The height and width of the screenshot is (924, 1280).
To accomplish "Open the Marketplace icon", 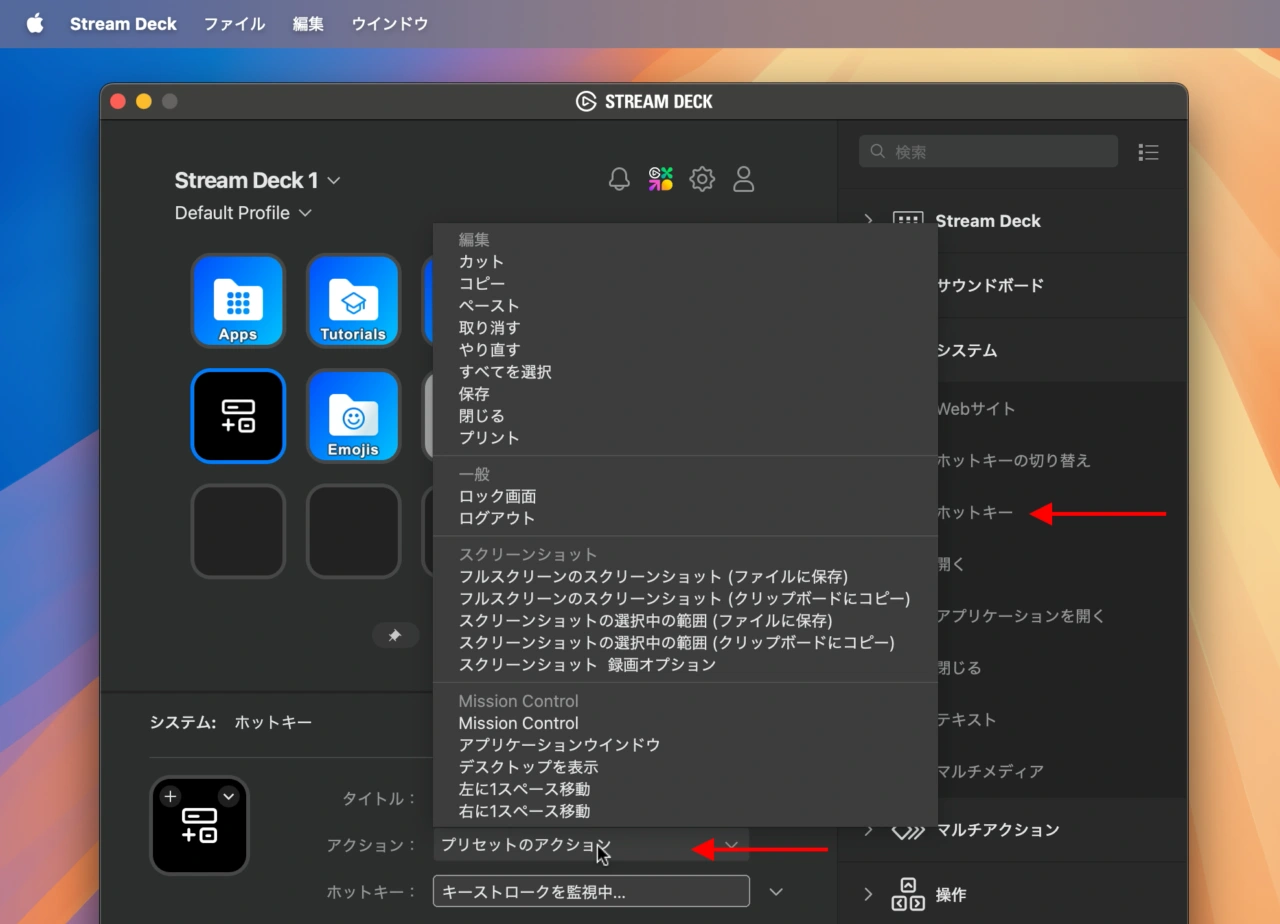I will point(660,178).
